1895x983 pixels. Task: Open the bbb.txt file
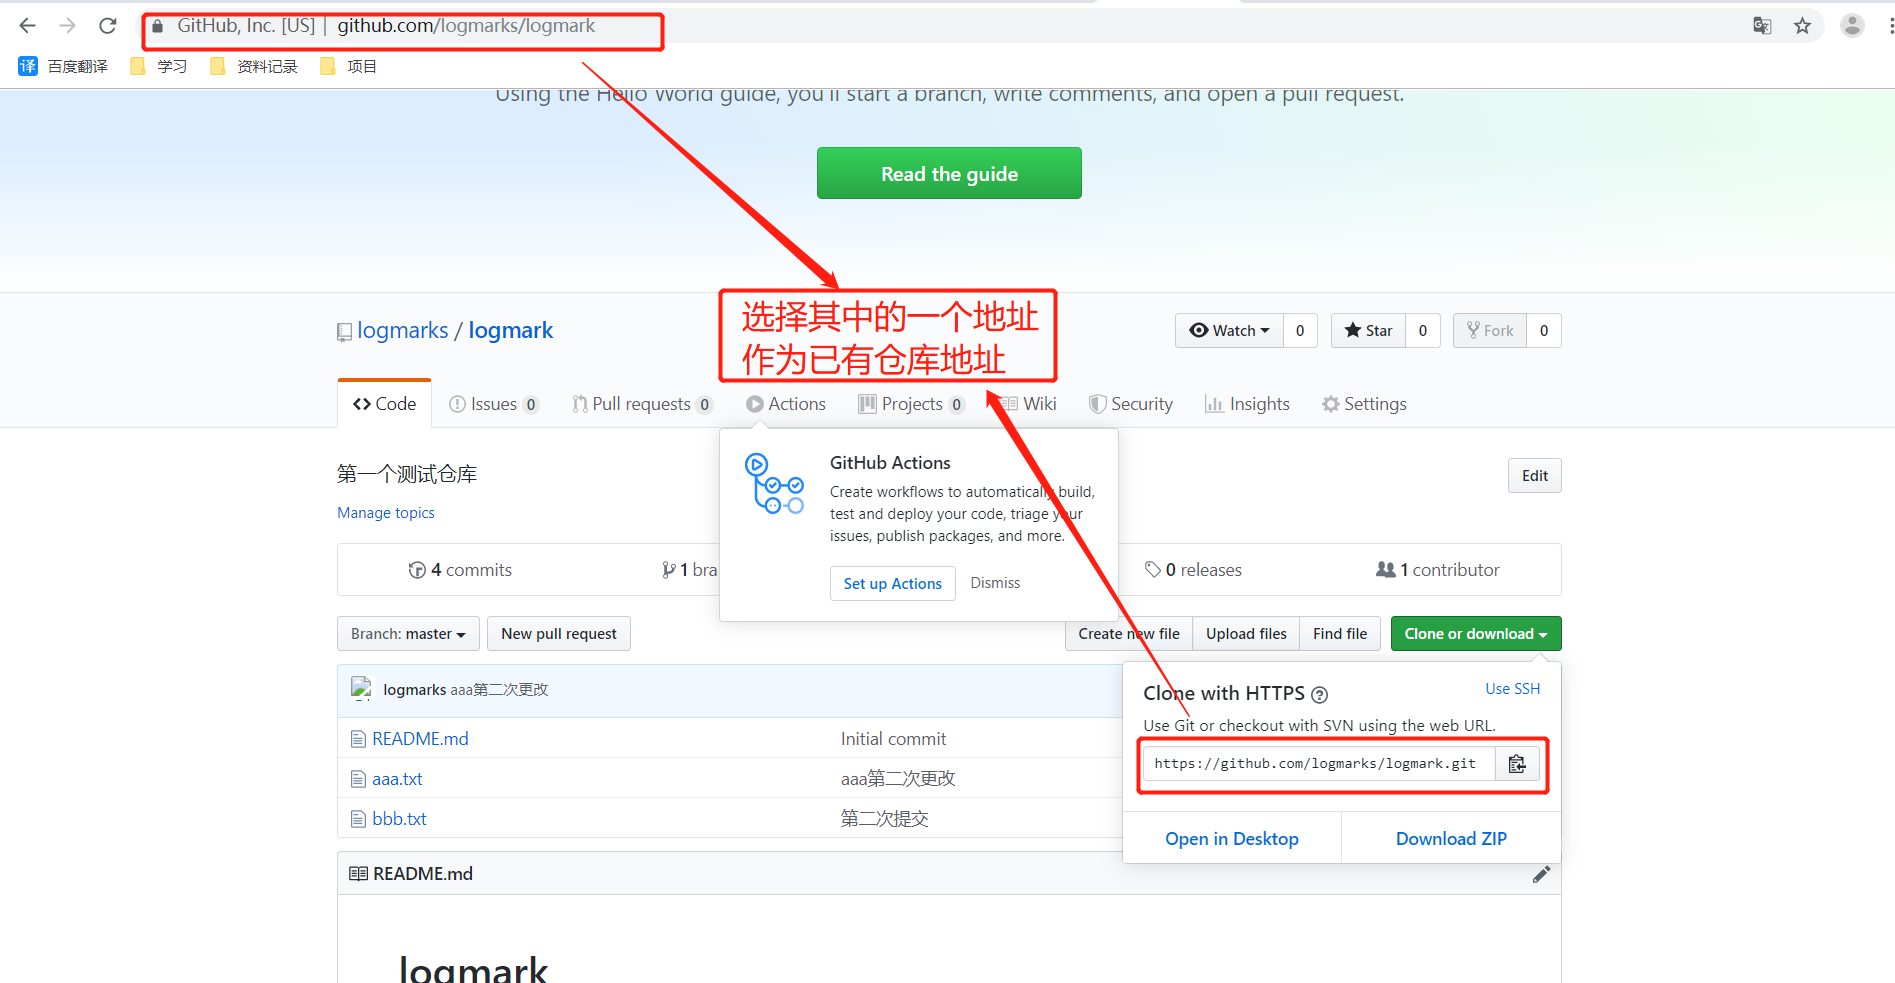pyautogui.click(x=399, y=819)
